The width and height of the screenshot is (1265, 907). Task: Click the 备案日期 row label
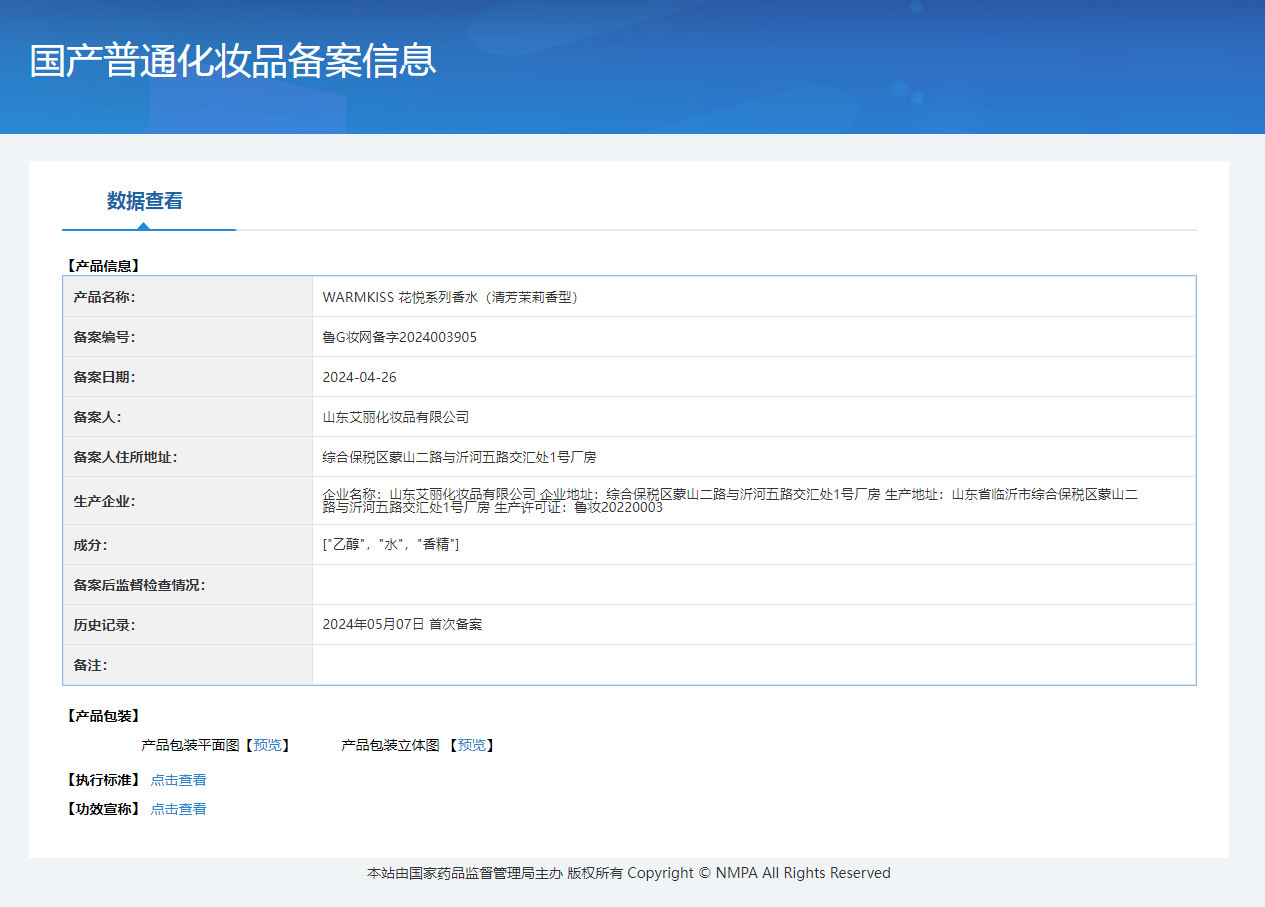tap(104, 377)
